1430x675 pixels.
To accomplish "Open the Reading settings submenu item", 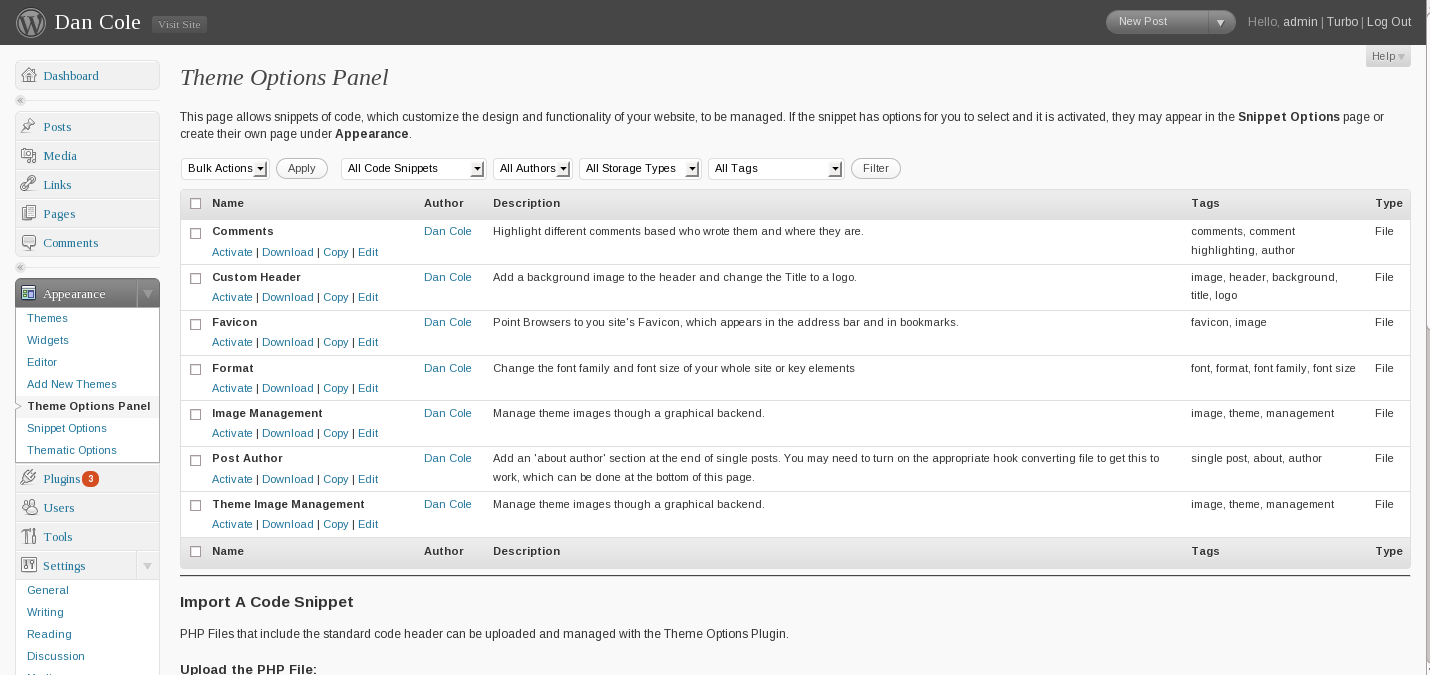I will coord(49,634).
